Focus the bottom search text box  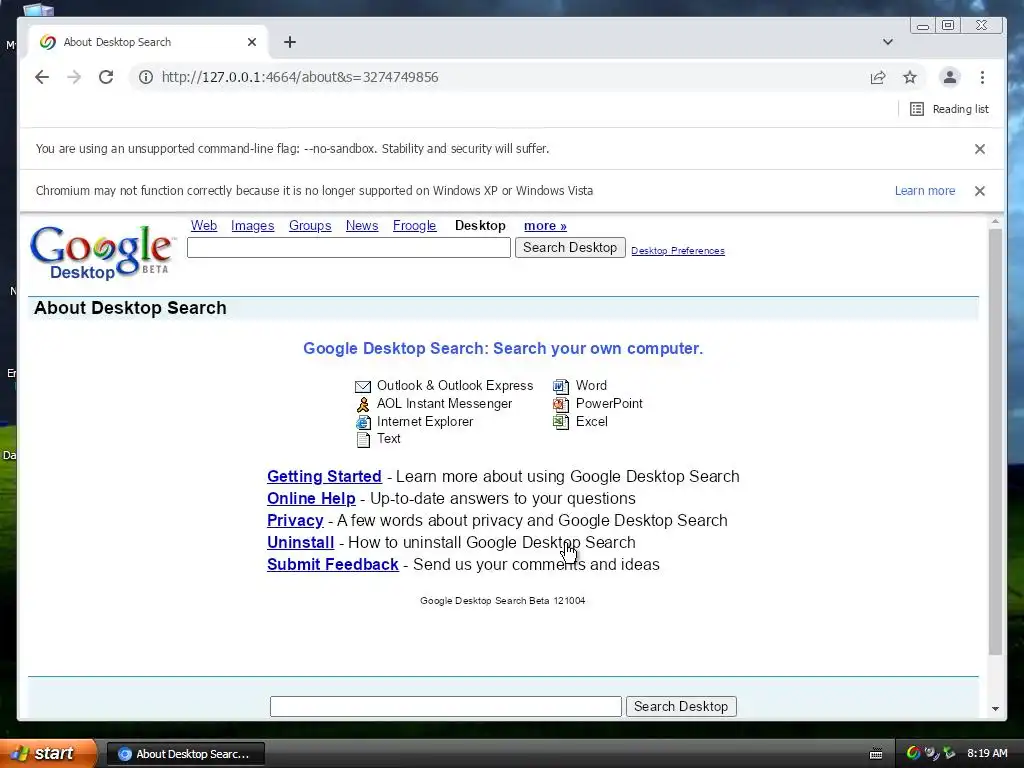(446, 707)
